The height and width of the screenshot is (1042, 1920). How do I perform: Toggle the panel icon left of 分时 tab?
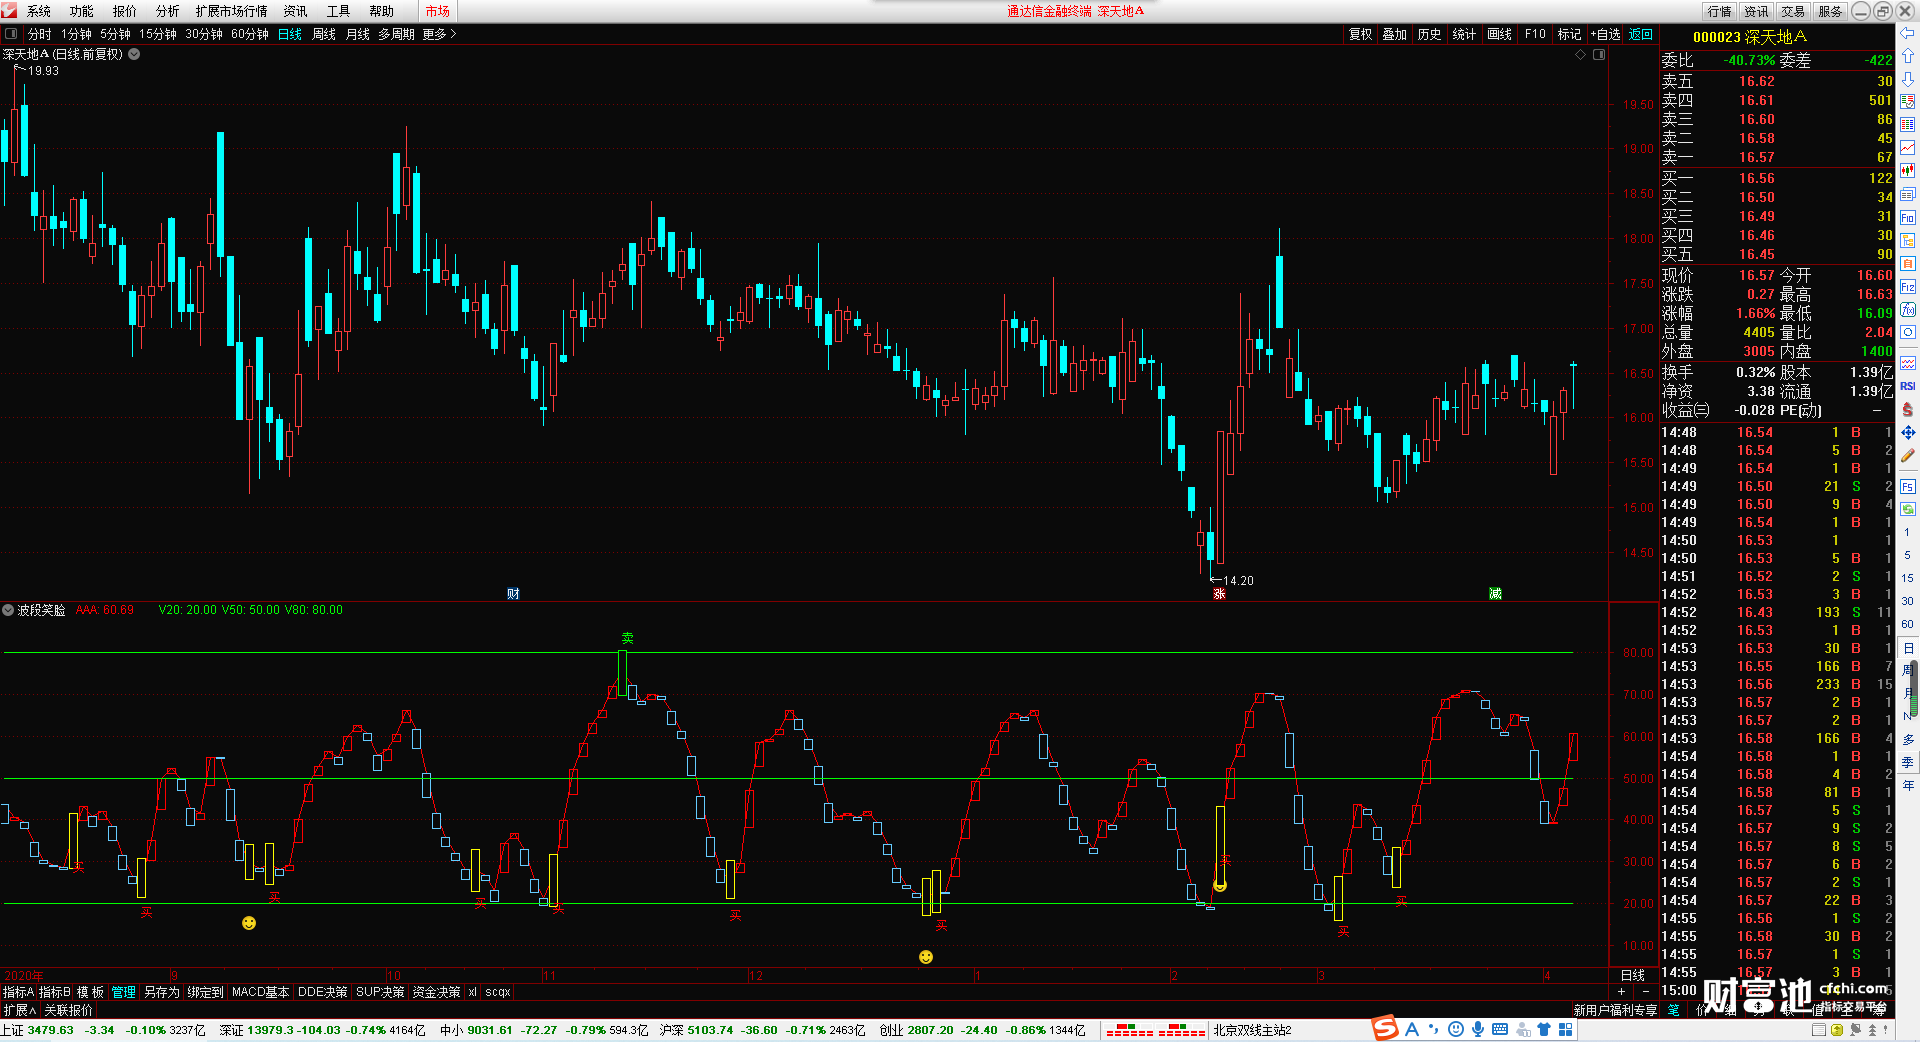coord(11,34)
